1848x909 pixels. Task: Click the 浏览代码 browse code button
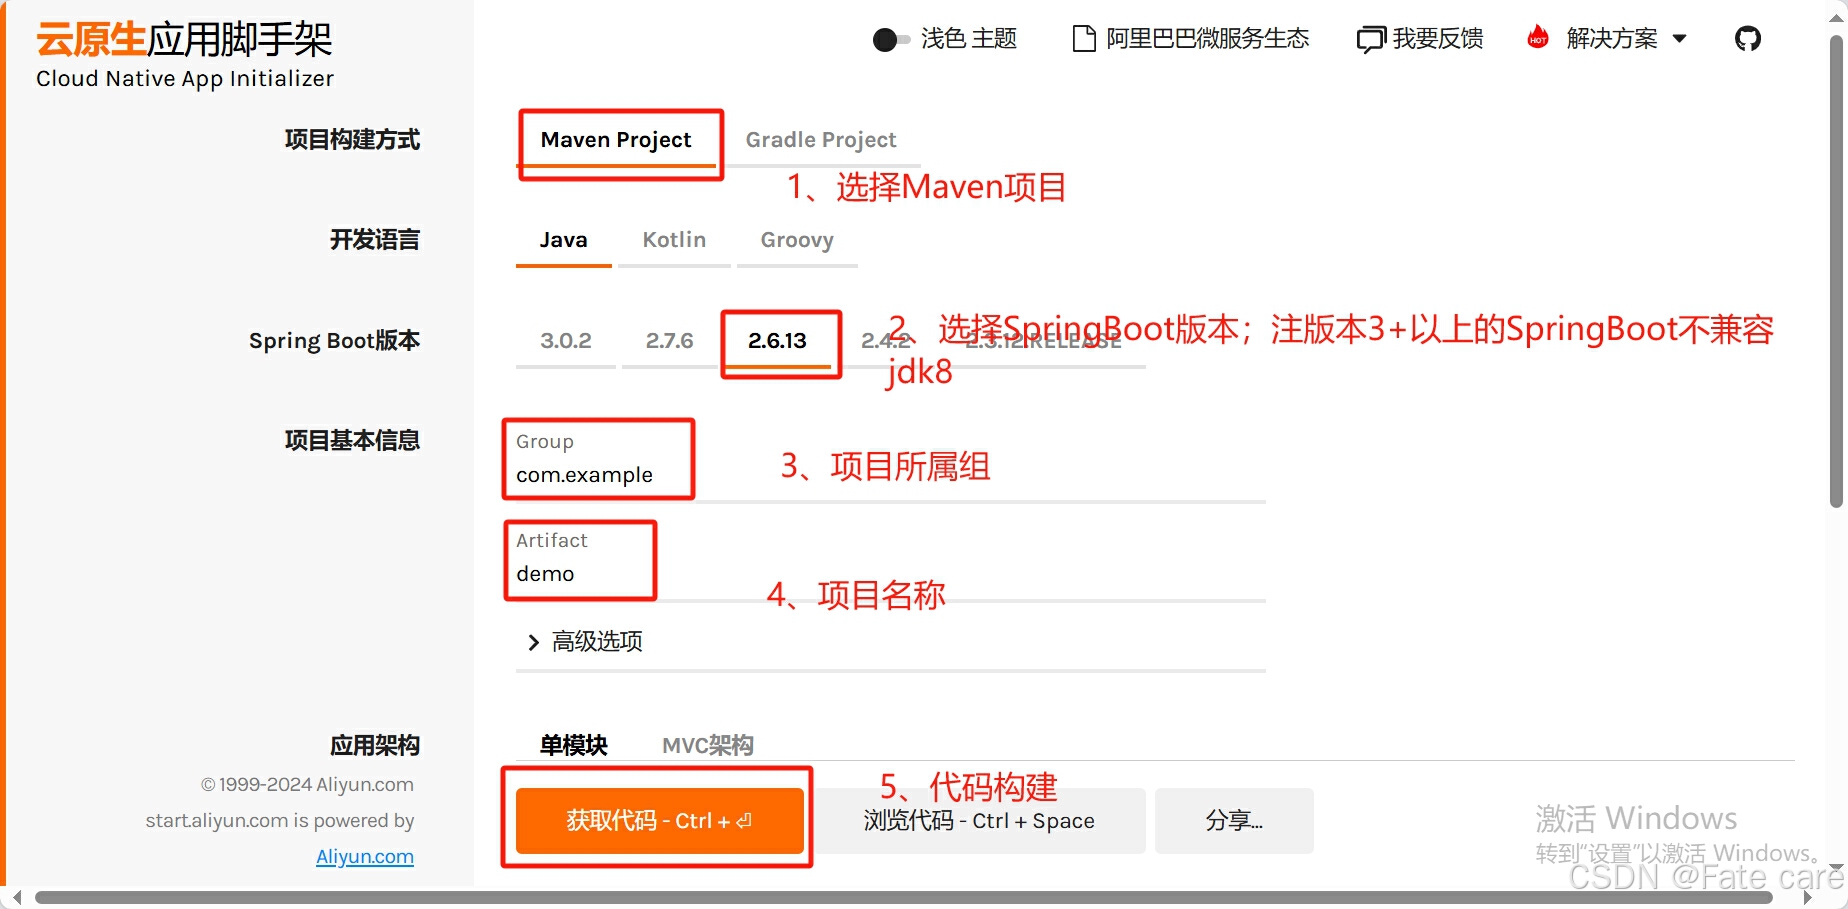[x=979, y=821]
